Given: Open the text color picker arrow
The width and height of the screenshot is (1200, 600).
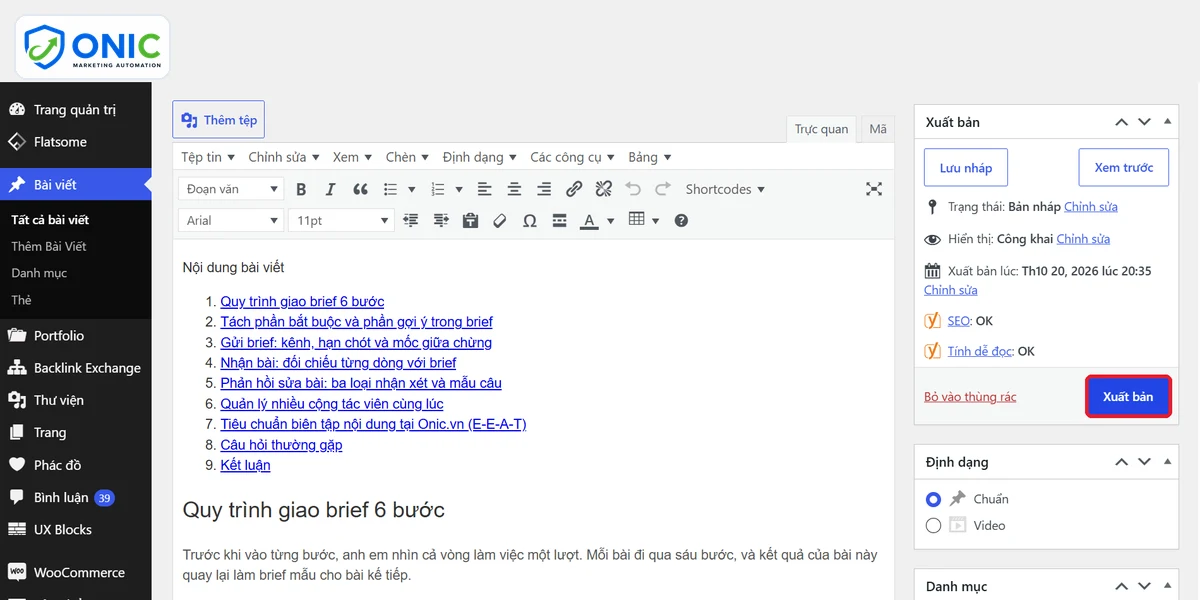Looking at the screenshot, I should pyautogui.click(x=610, y=220).
